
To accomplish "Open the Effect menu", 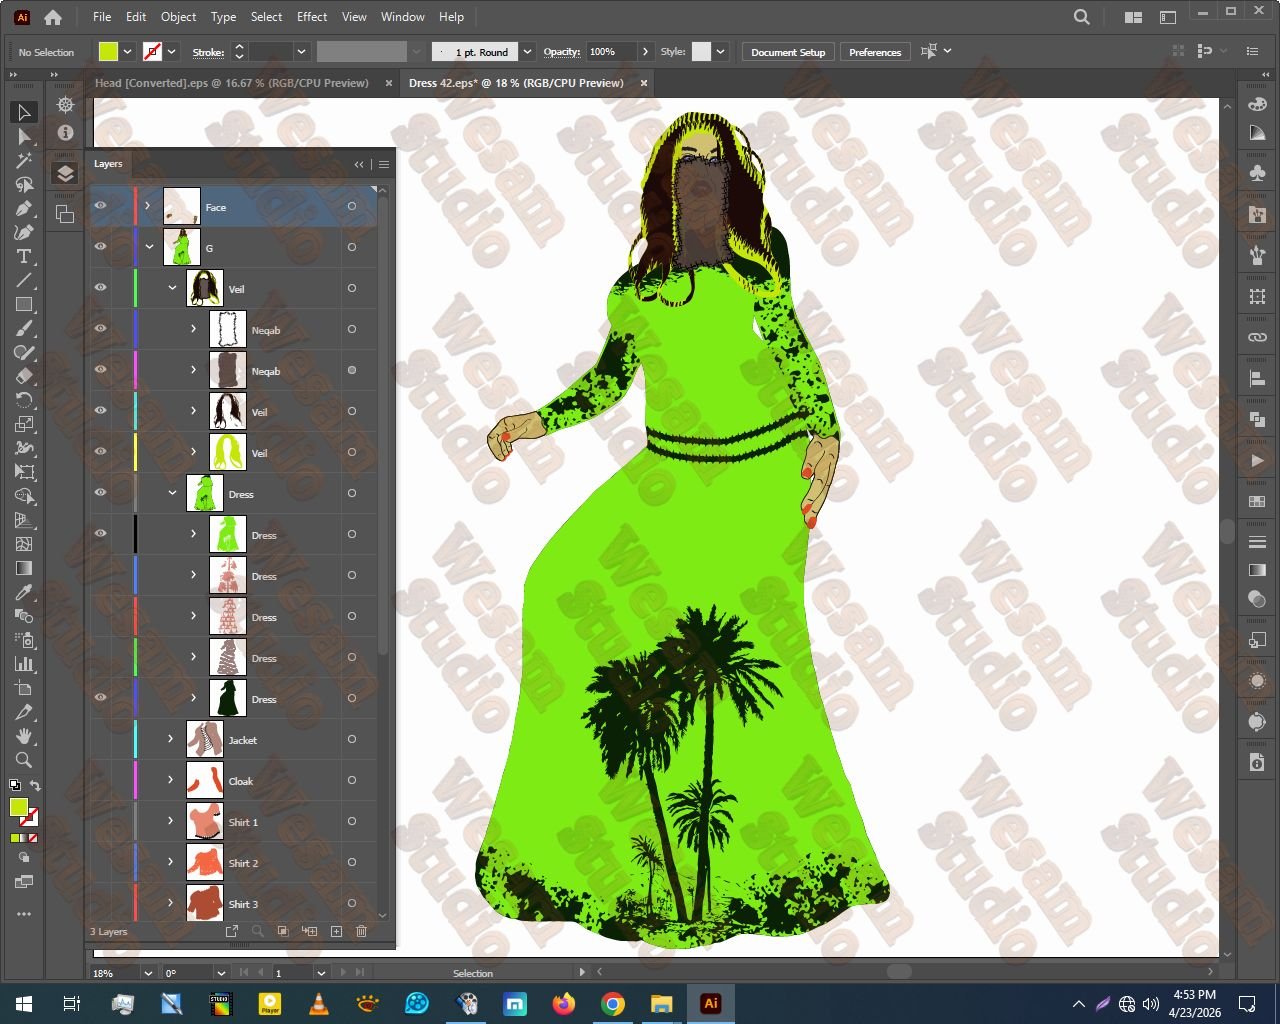I will coord(312,17).
